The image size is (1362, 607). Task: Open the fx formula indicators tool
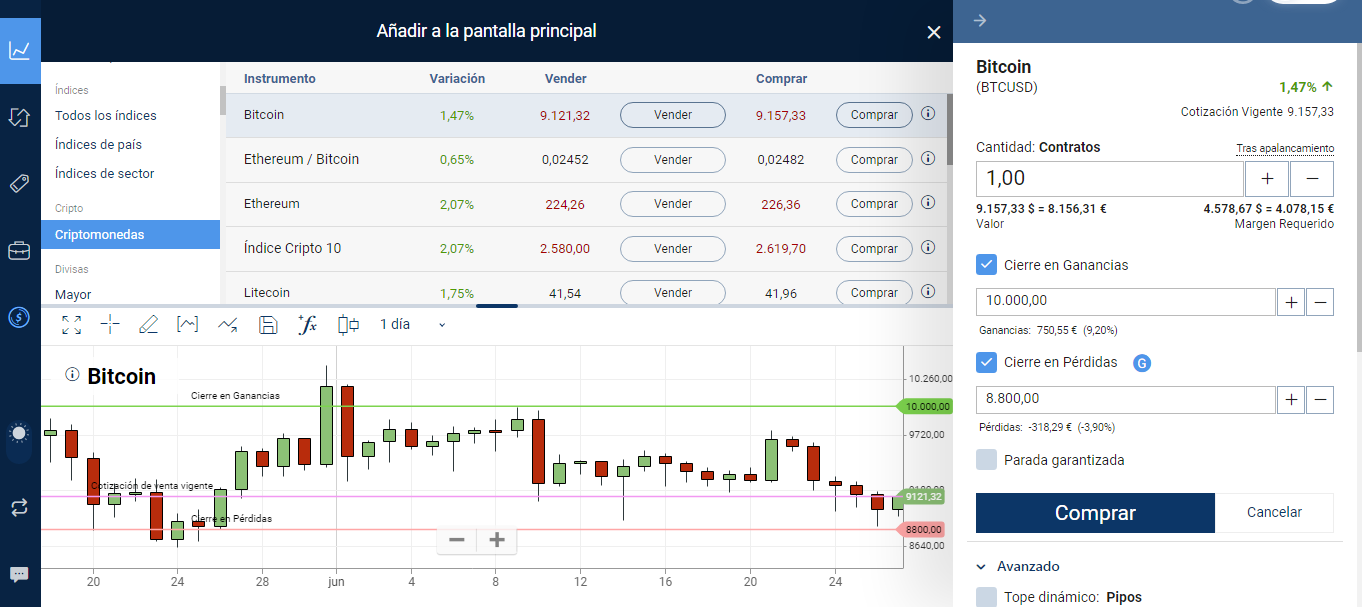pos(308,324)
